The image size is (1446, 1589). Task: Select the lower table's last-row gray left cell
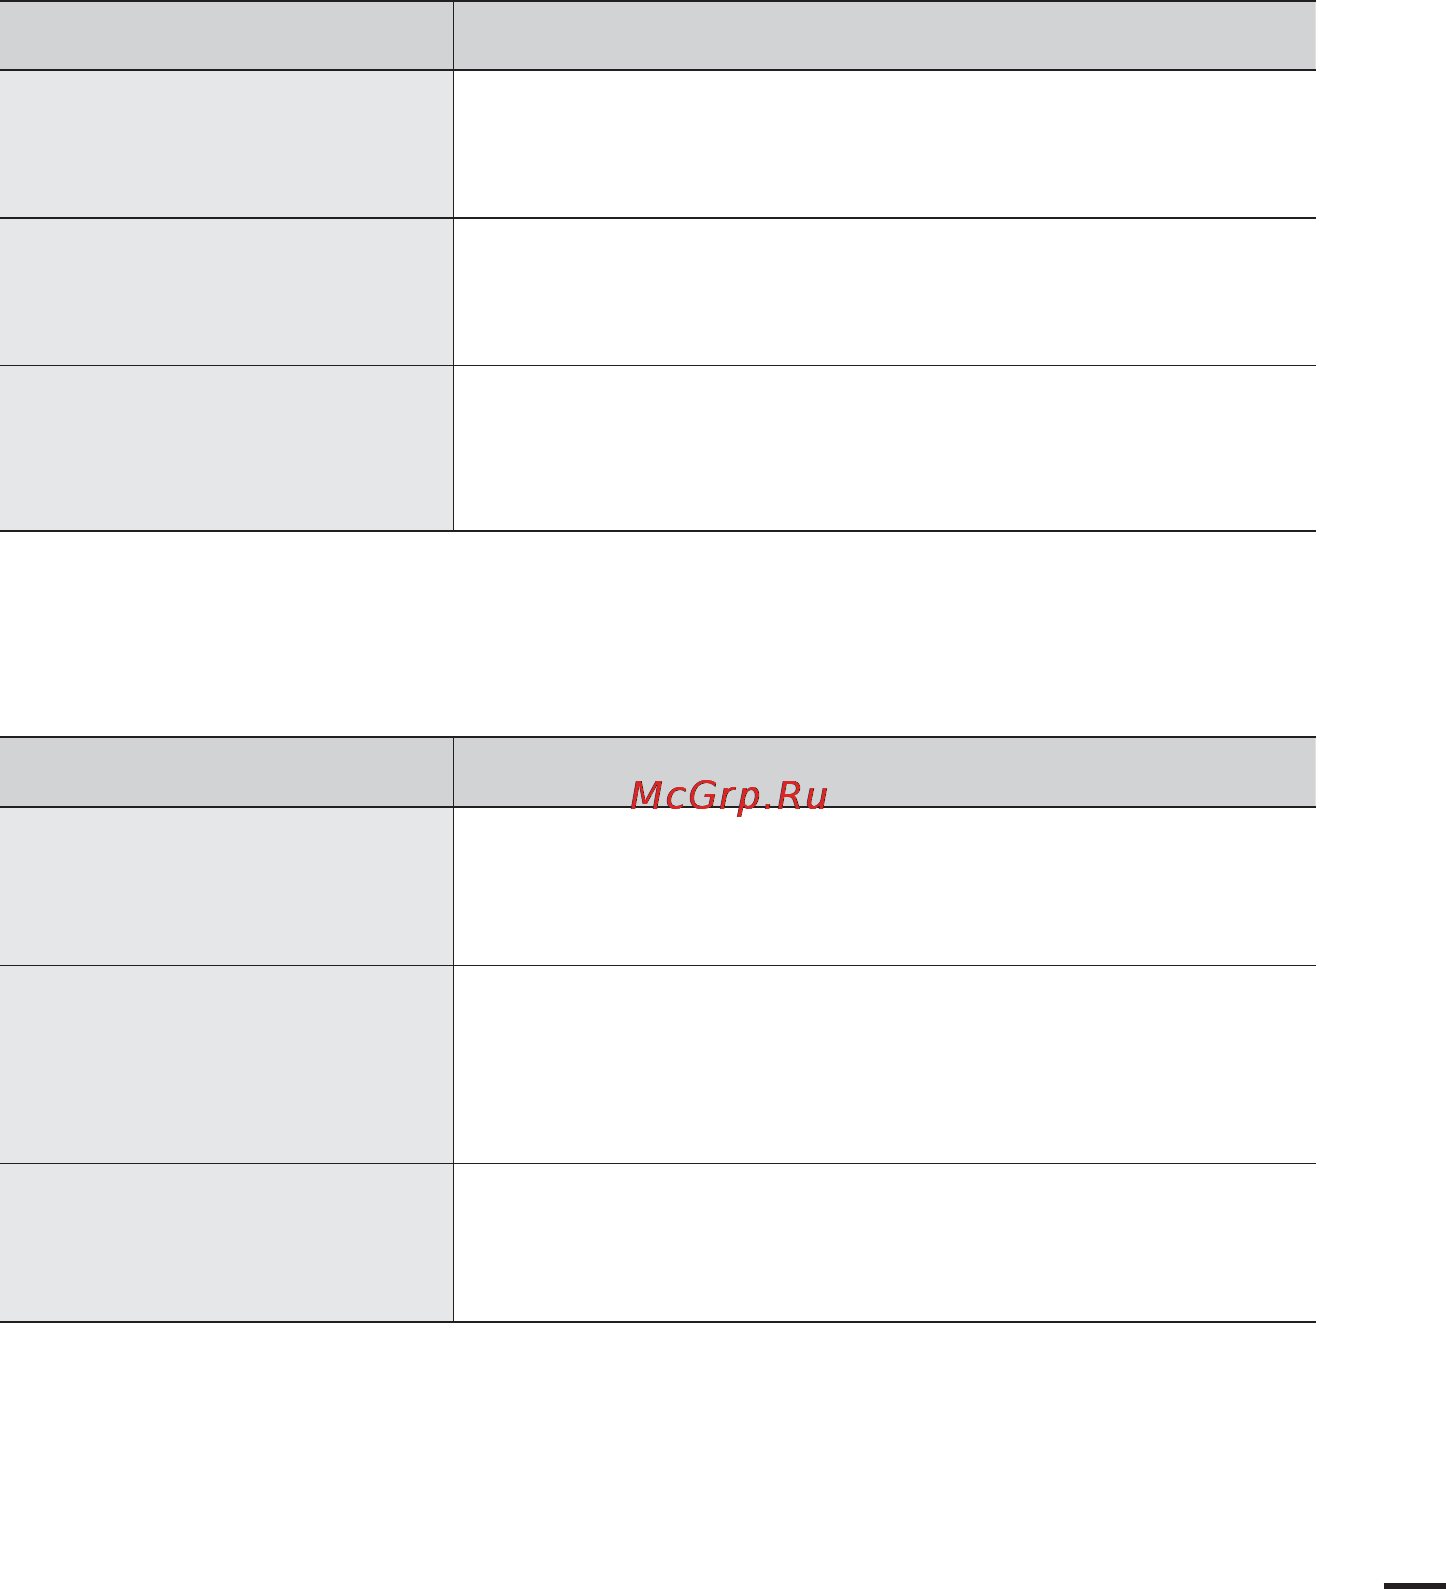[226, 1242]
